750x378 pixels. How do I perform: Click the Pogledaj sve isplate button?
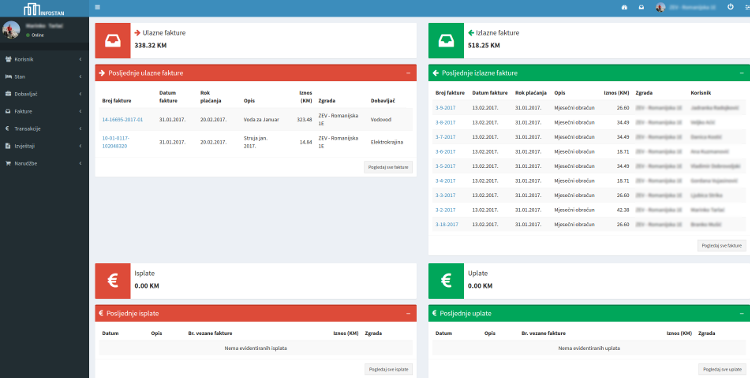(x=388, y=369)
